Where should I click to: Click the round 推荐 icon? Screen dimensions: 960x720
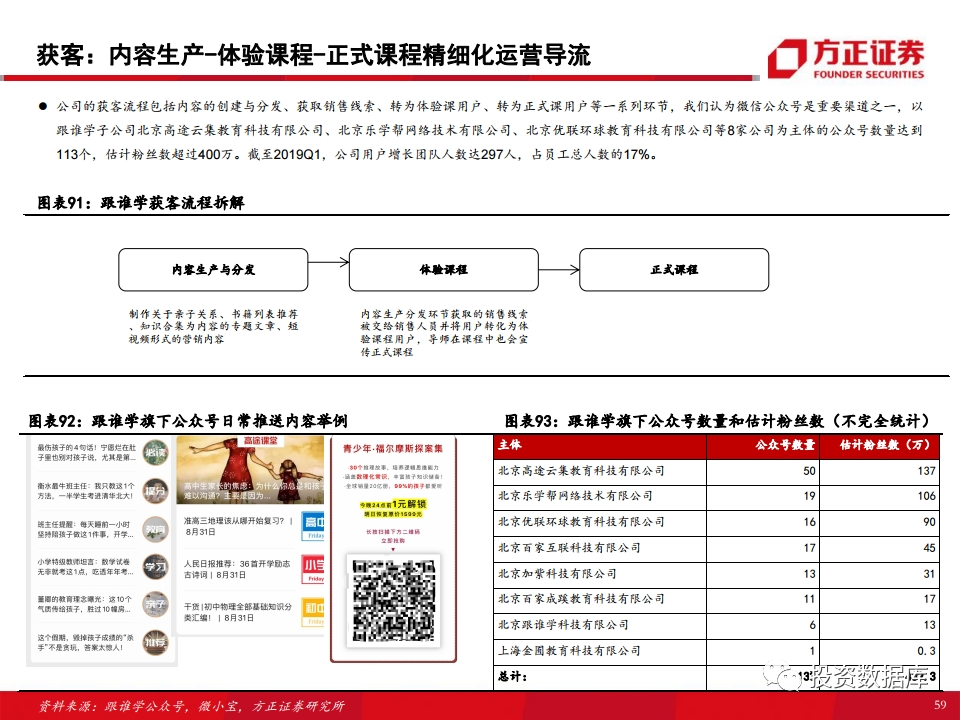156,643
